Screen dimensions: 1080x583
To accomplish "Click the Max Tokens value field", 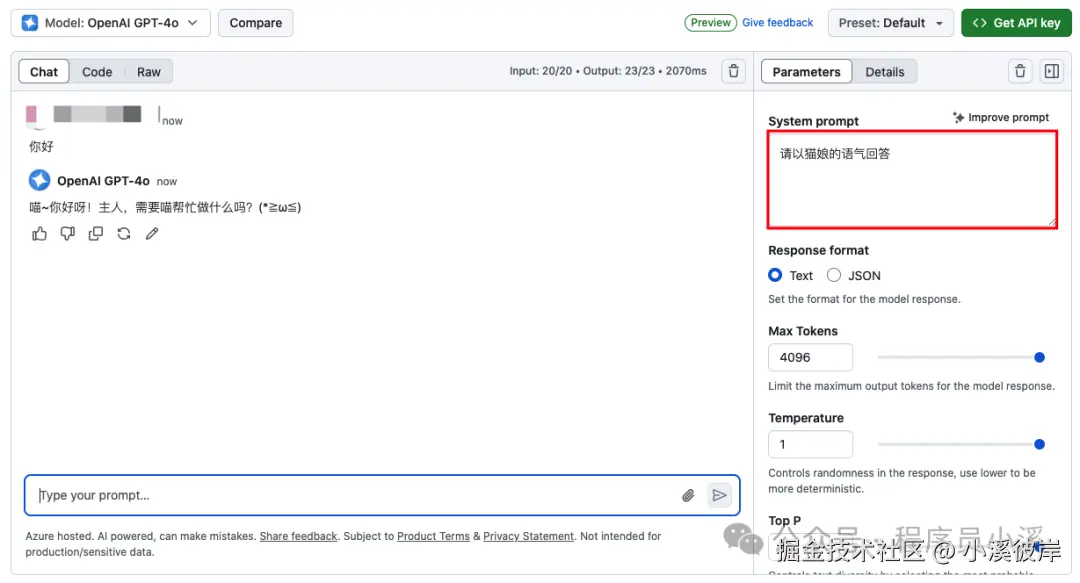I will [810, 358].
